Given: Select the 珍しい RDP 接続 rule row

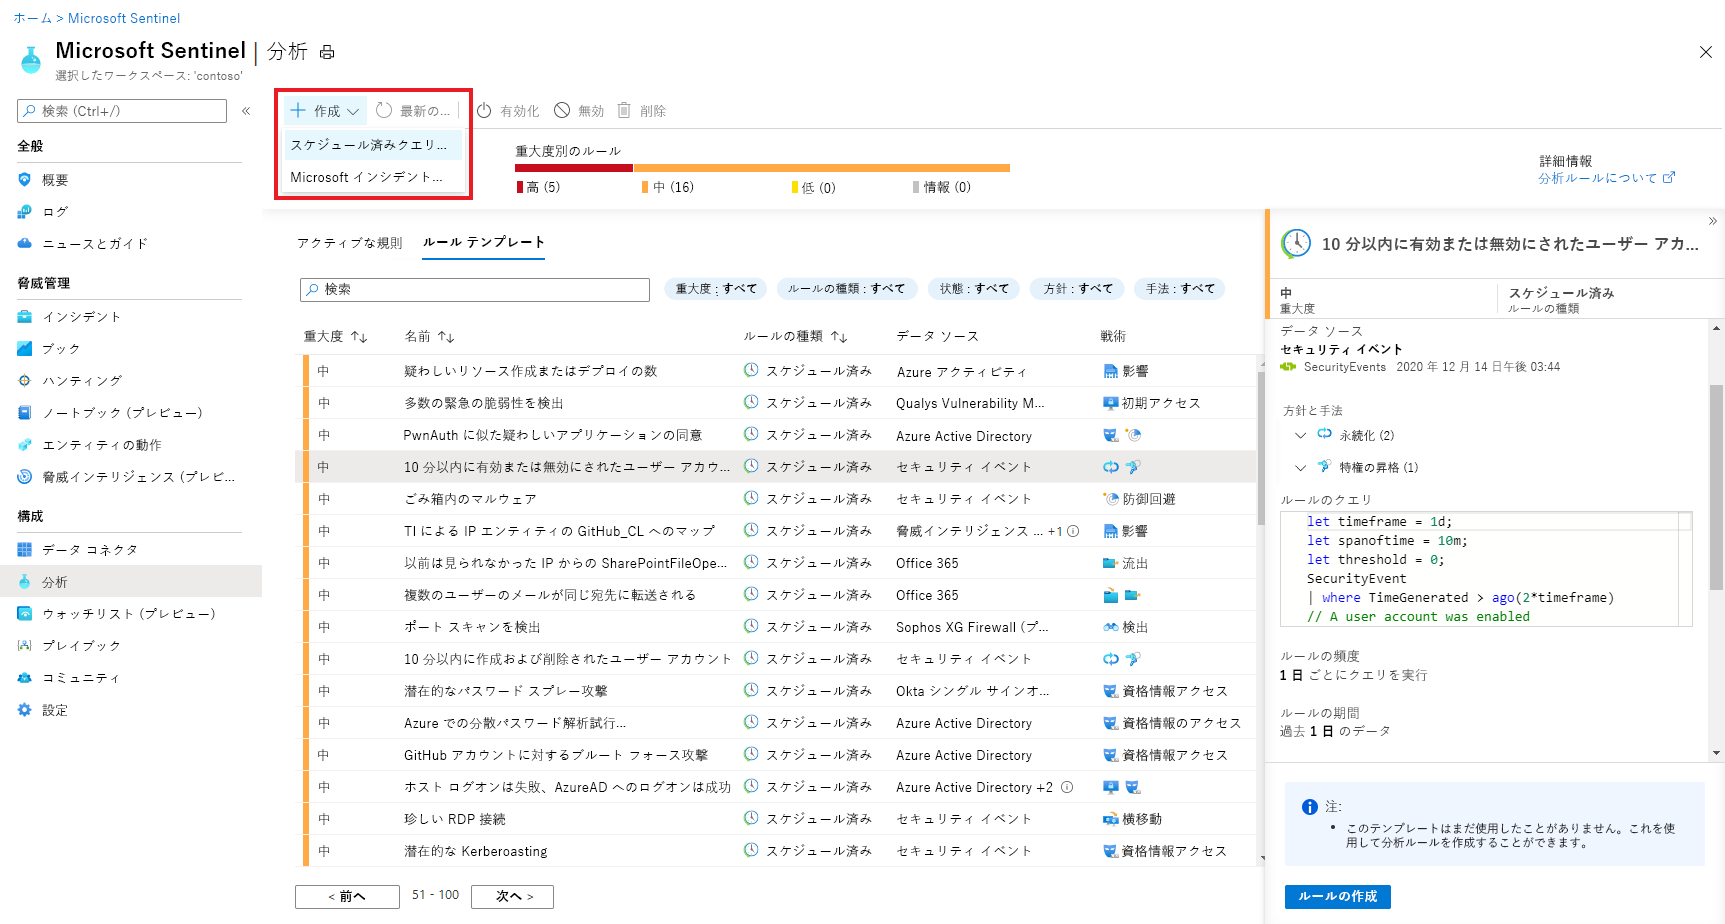Looking at the screenshot, I should (776, 819).
